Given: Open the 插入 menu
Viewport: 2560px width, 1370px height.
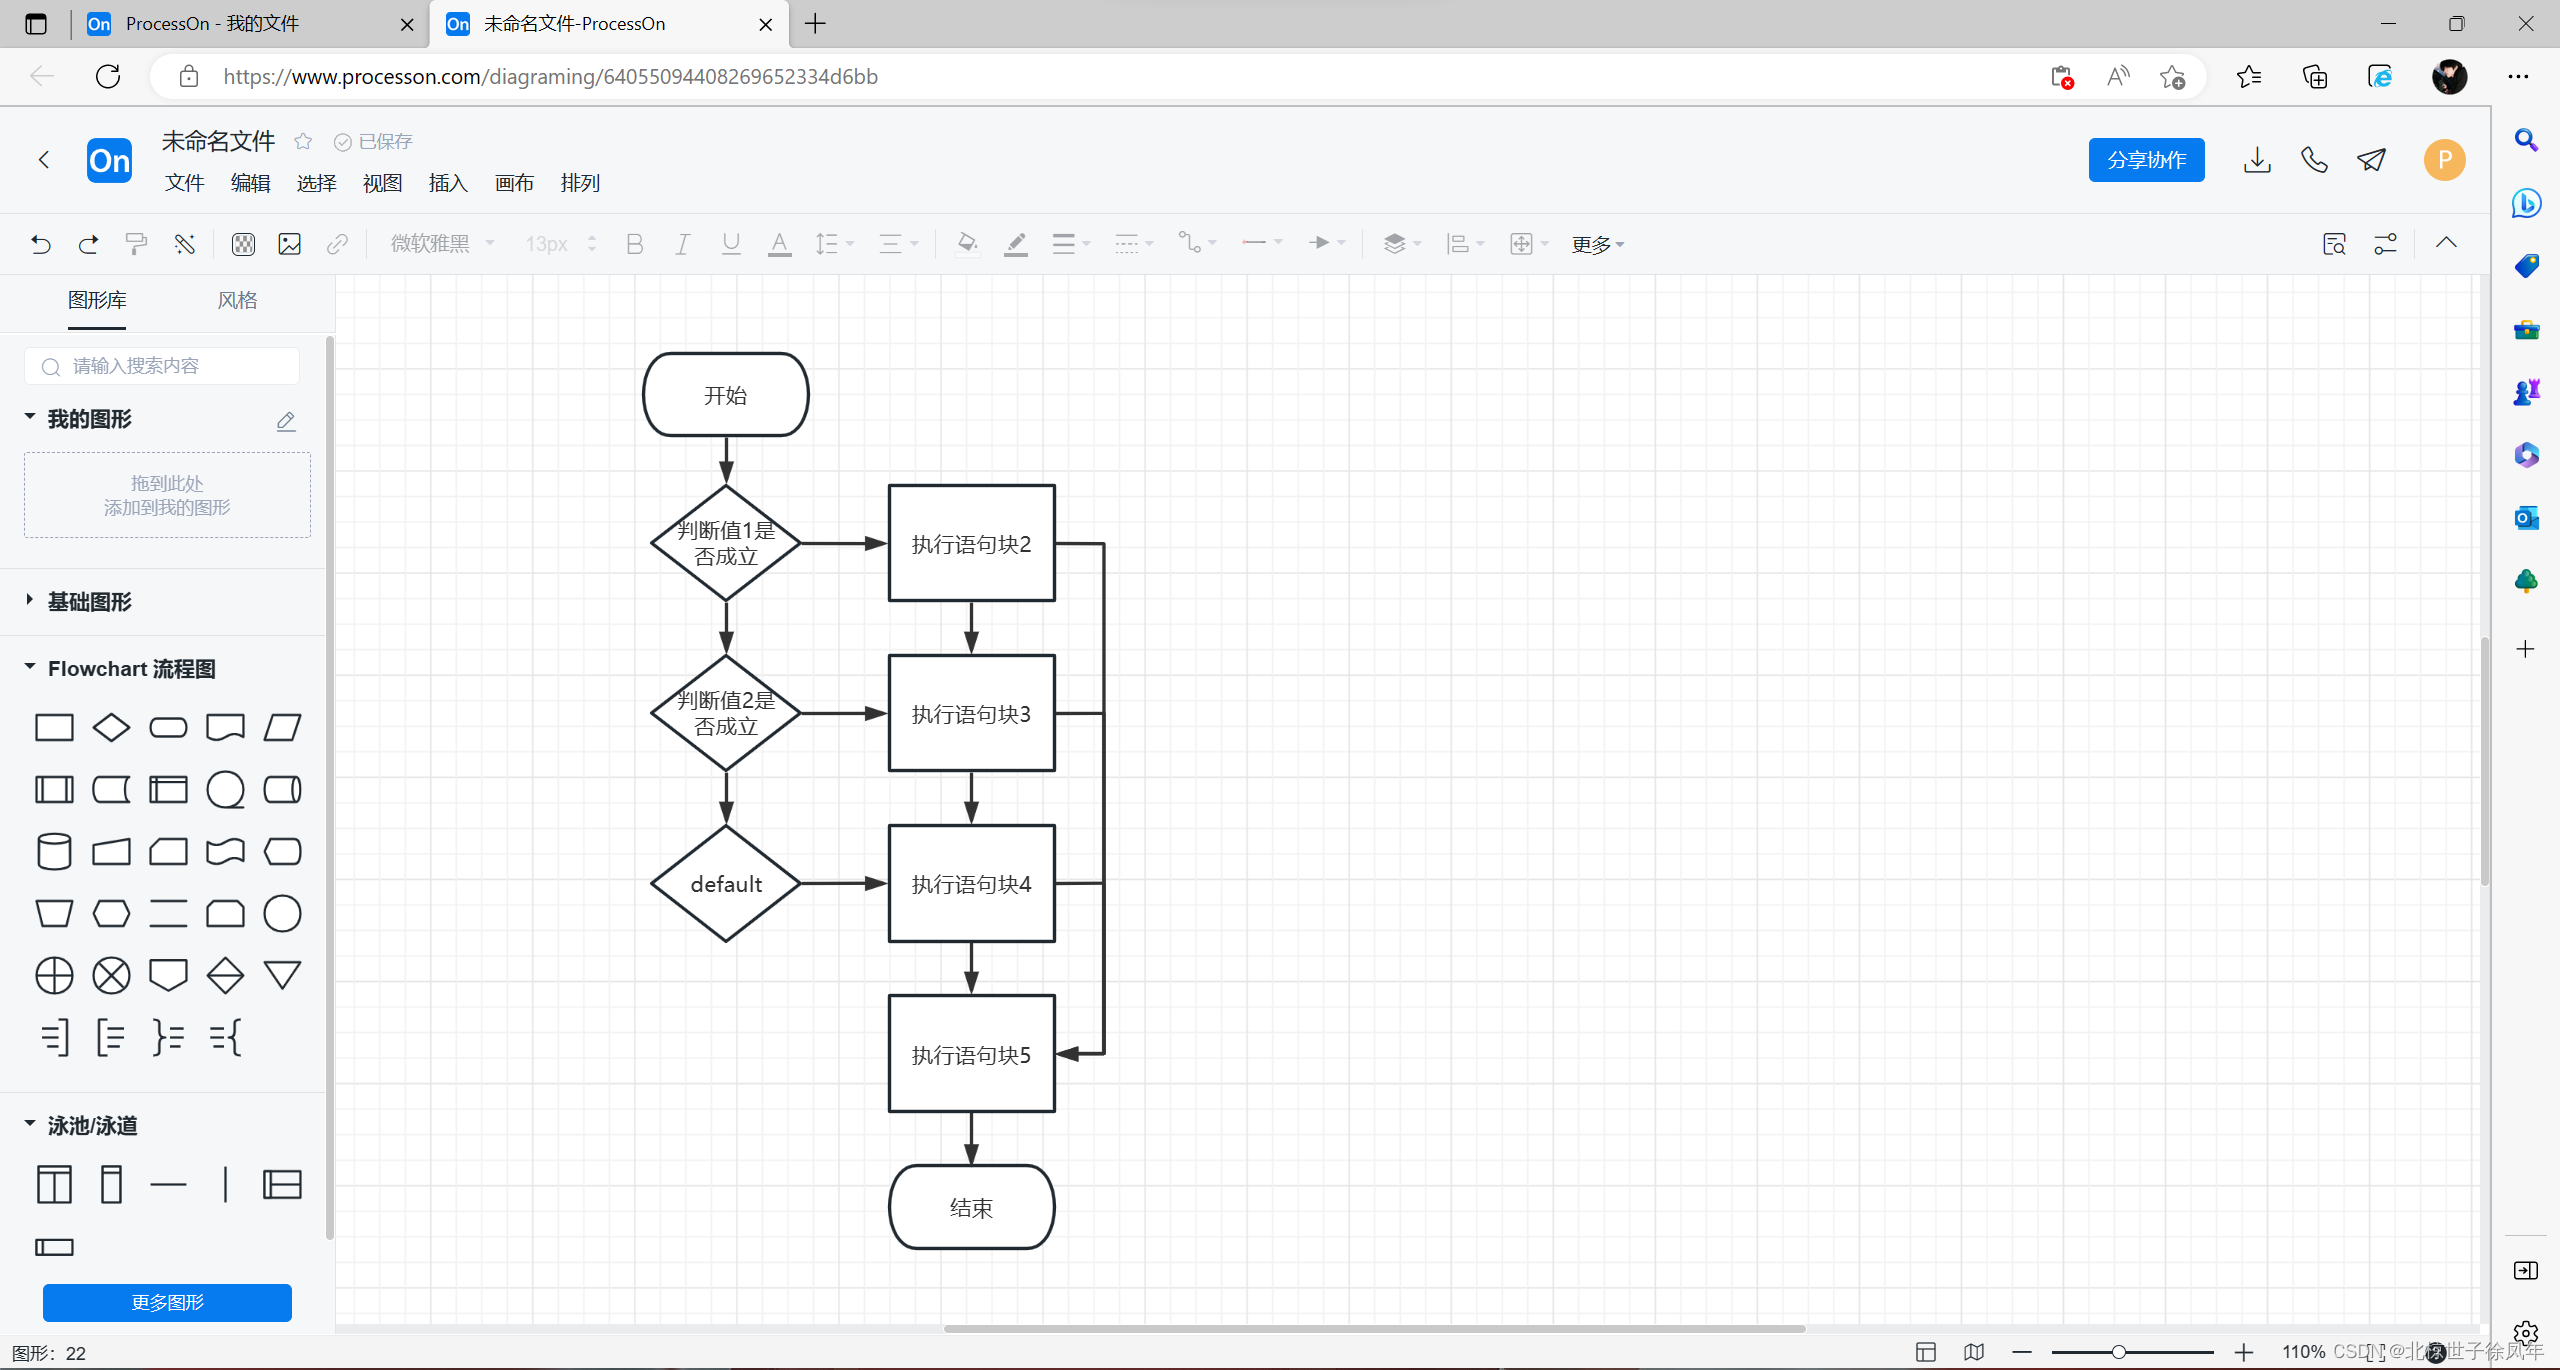Looking at the screenshot, I should (x=447, y=183).
